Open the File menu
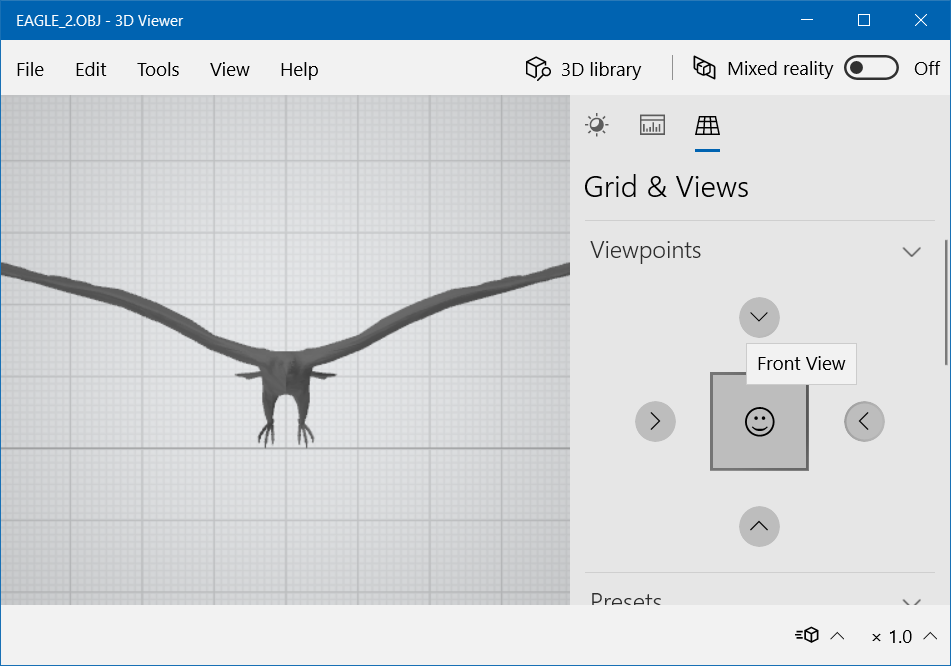The image size is (951, 666). click(x=30, y=69)
